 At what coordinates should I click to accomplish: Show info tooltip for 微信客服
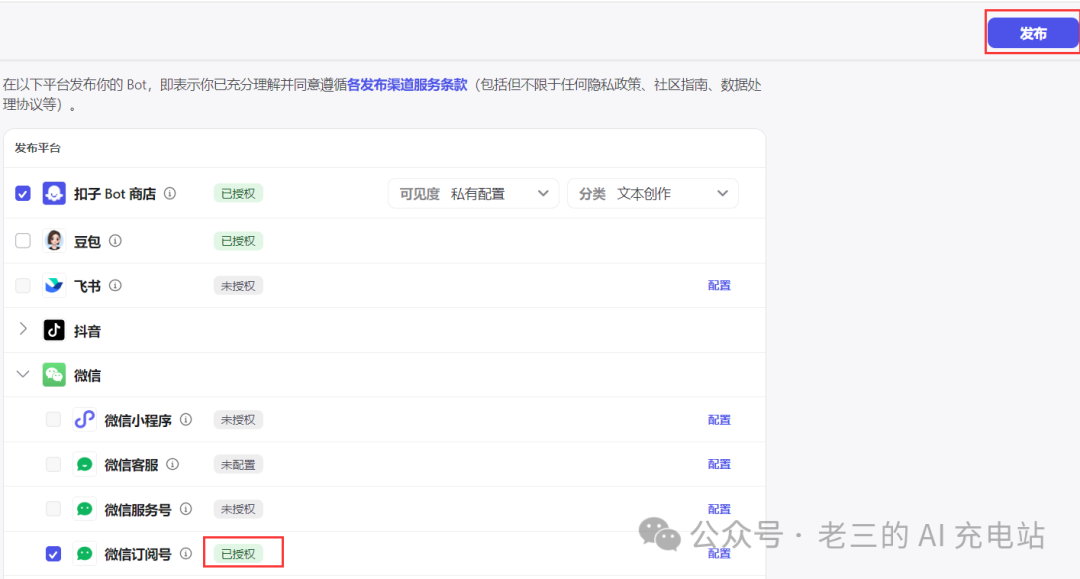[x=173, y=464]
